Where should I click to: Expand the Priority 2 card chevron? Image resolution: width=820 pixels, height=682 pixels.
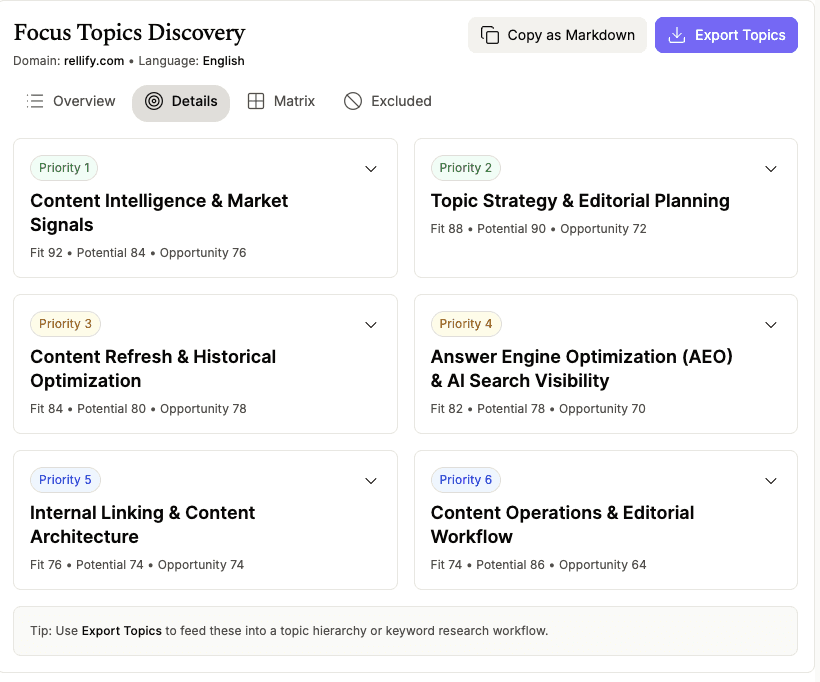point(771,169)
